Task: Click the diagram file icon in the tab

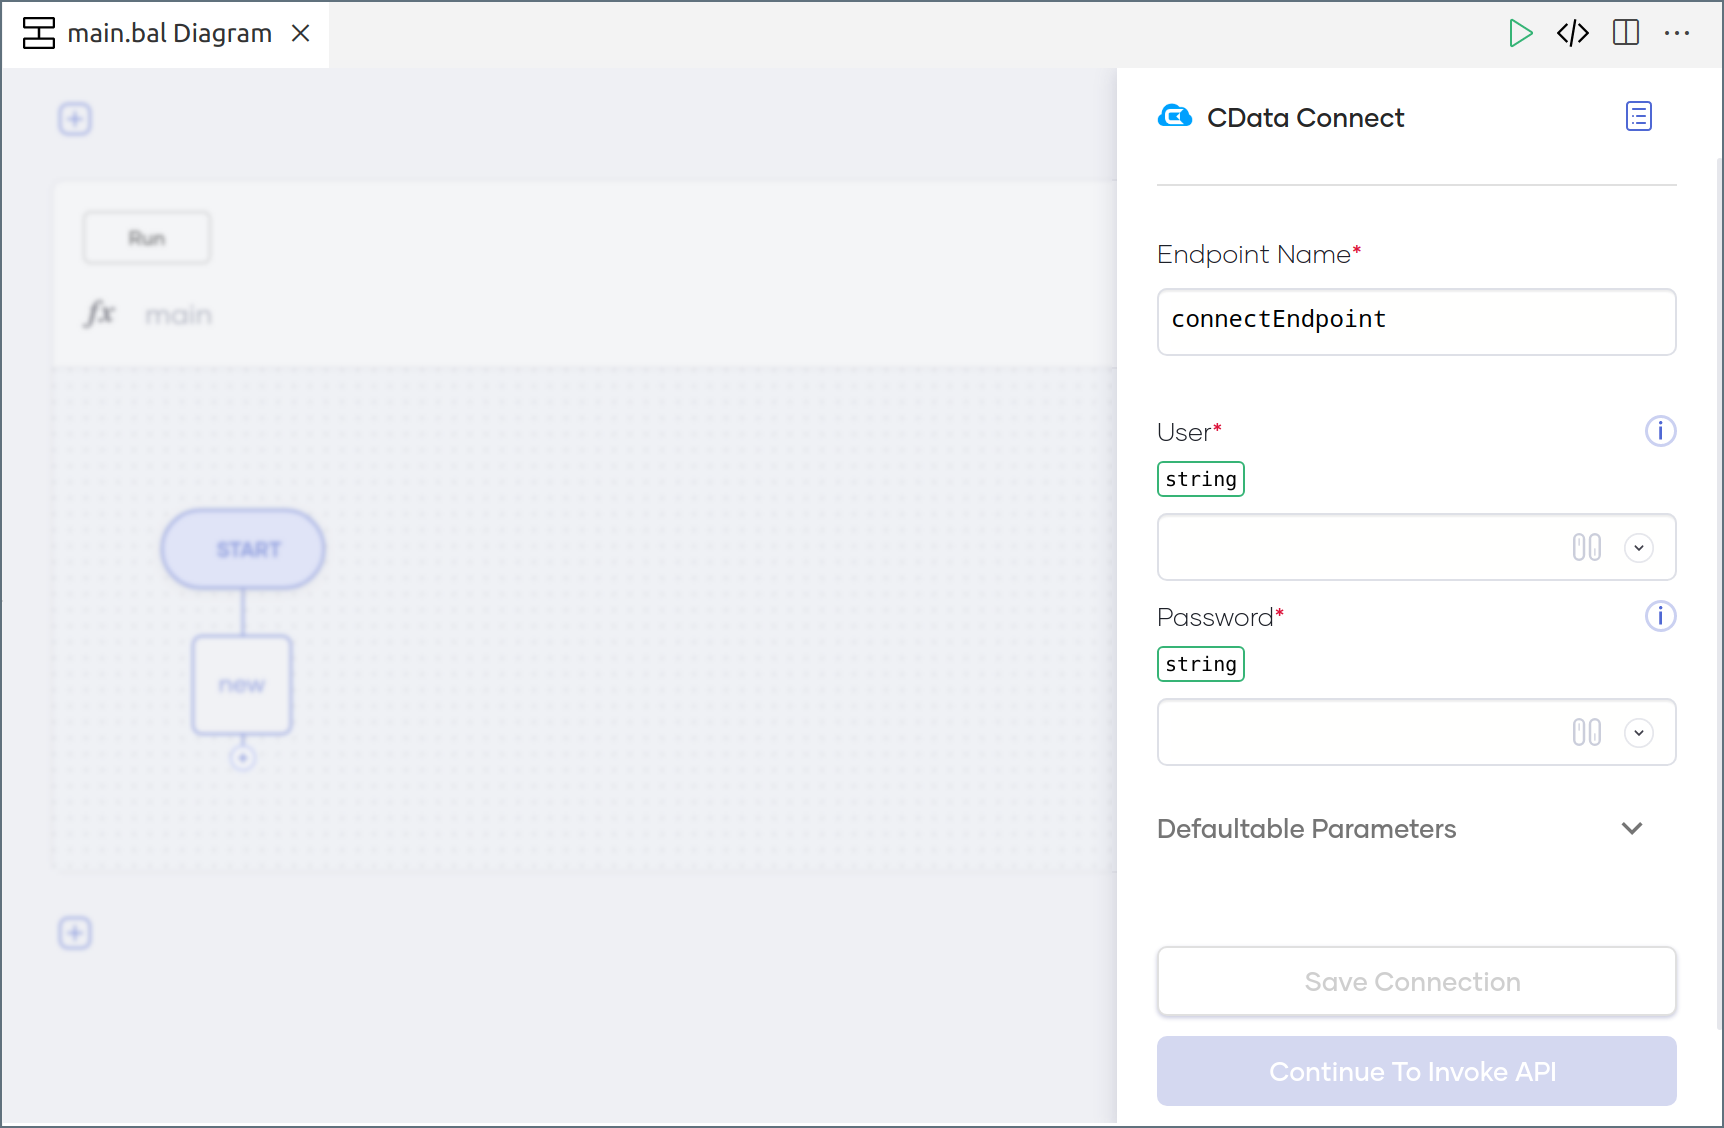Action: tap(39, 33)
